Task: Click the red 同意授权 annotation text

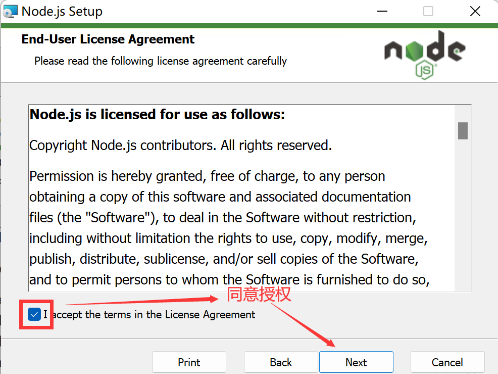Action: (259, 294)
